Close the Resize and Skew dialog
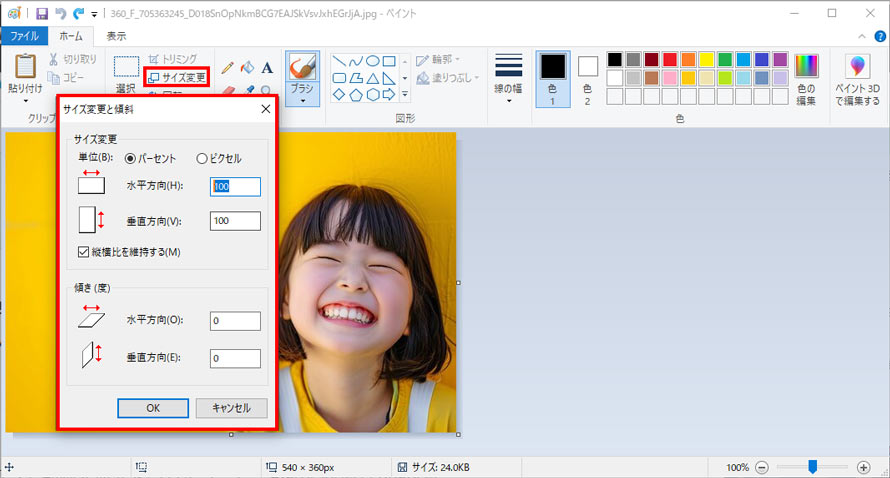The width and height of the screenshot is (890, 478). click(x=265, y=109)
